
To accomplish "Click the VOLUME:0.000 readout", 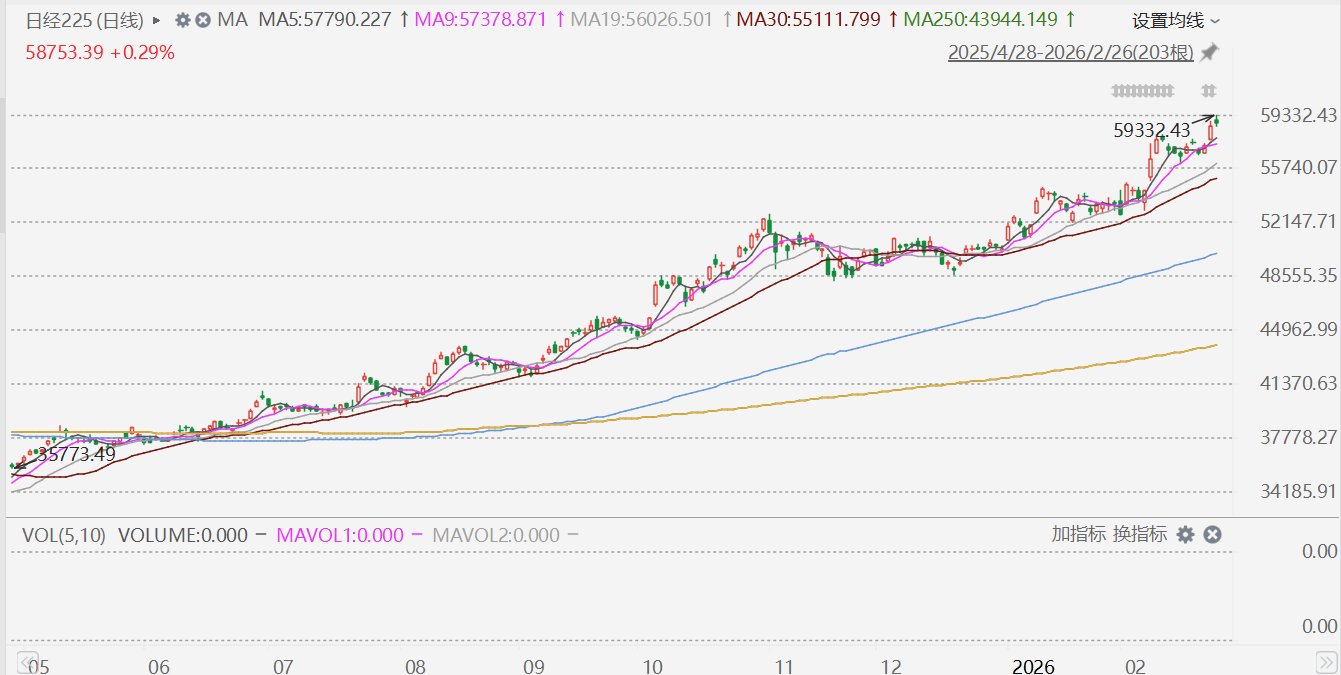I will click(183, 535).
